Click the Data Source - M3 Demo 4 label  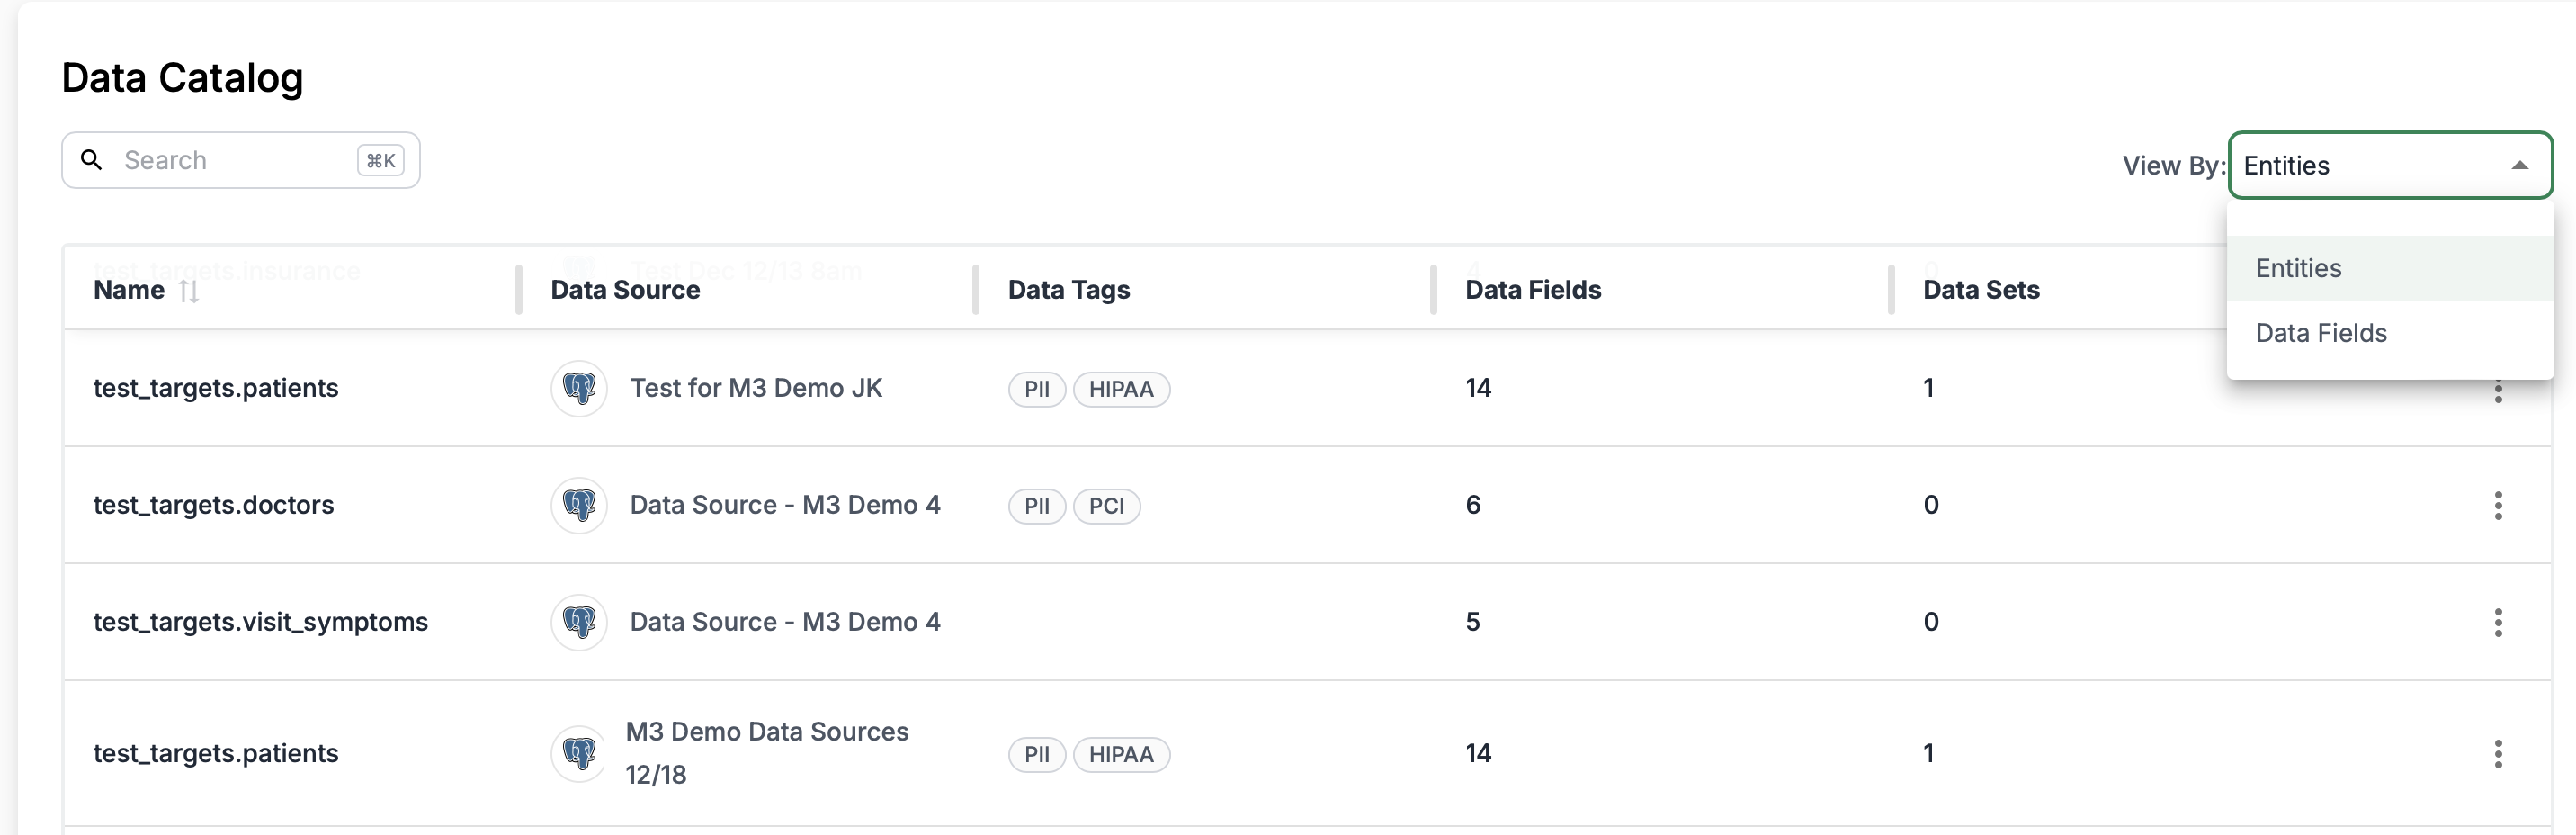coord(784,505)
